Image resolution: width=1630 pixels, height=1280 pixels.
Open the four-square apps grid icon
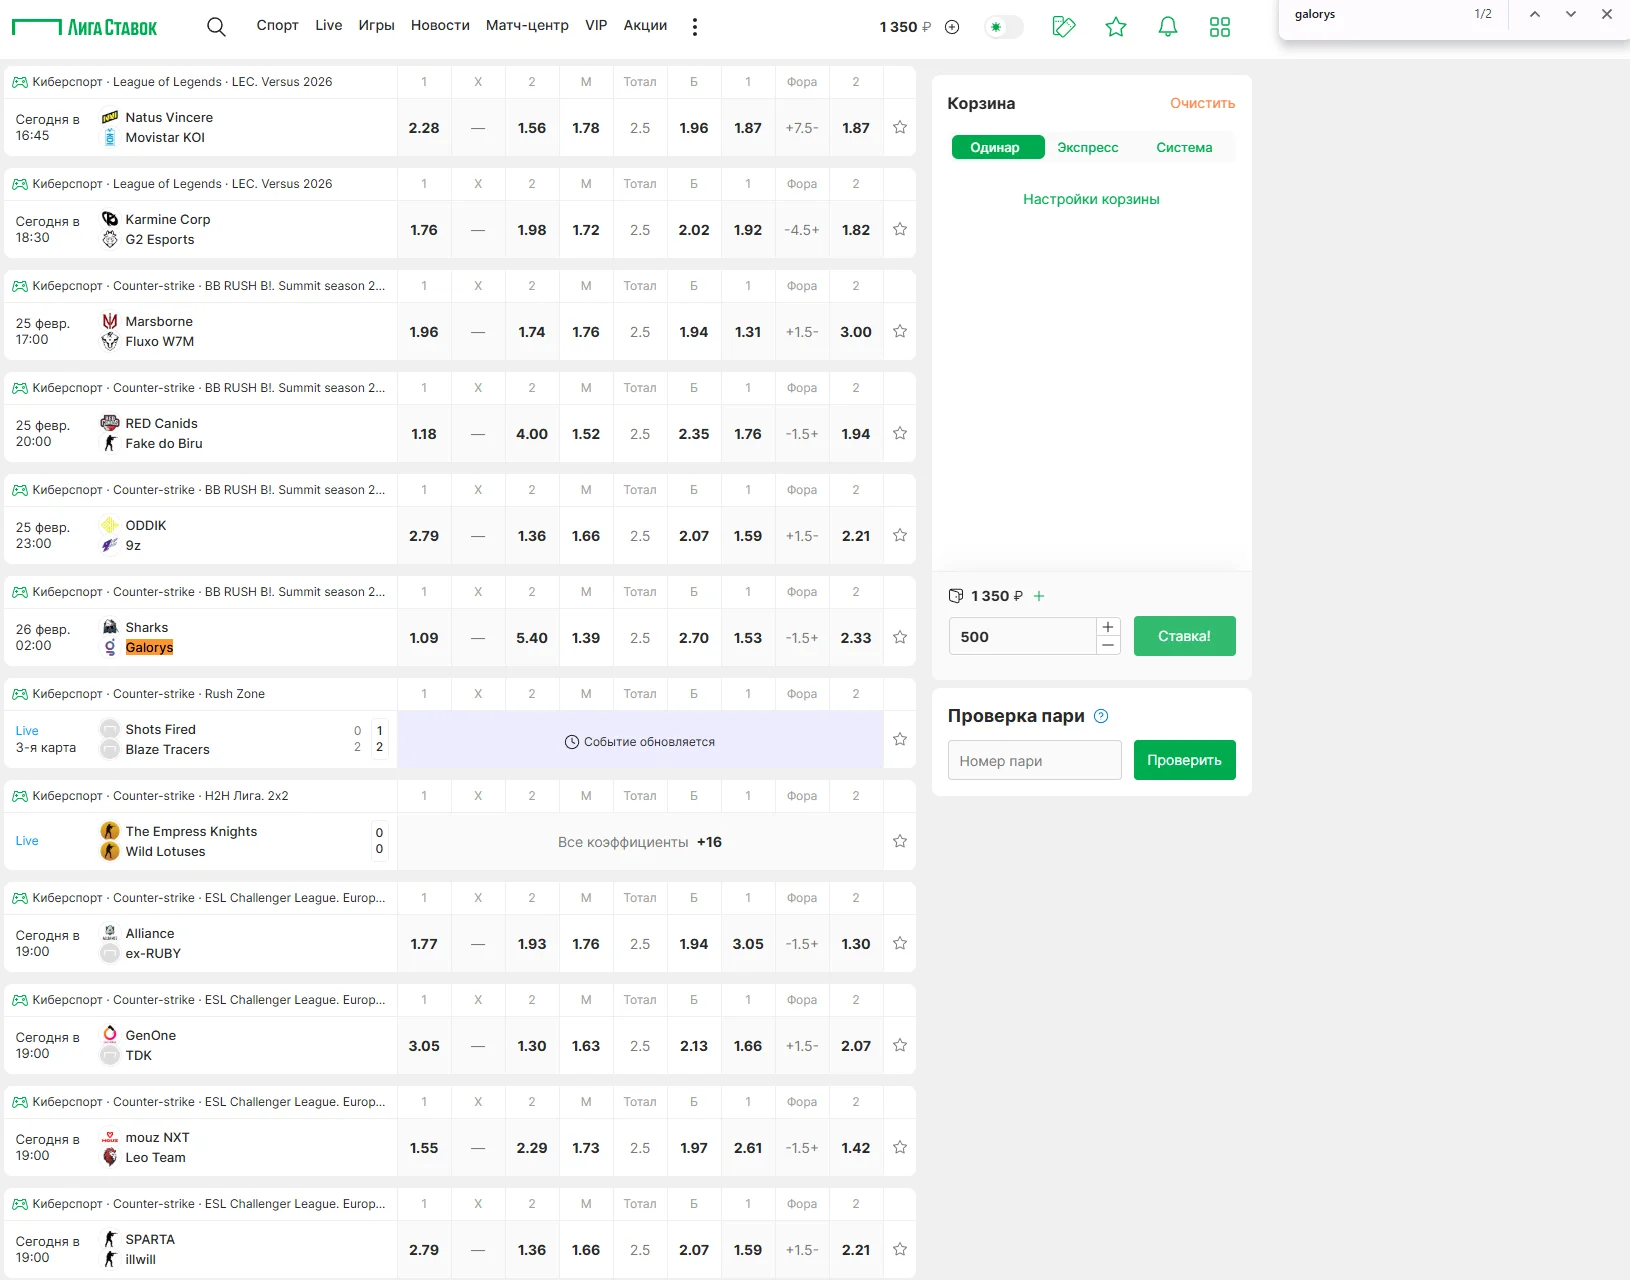[x=1220, y=27]
